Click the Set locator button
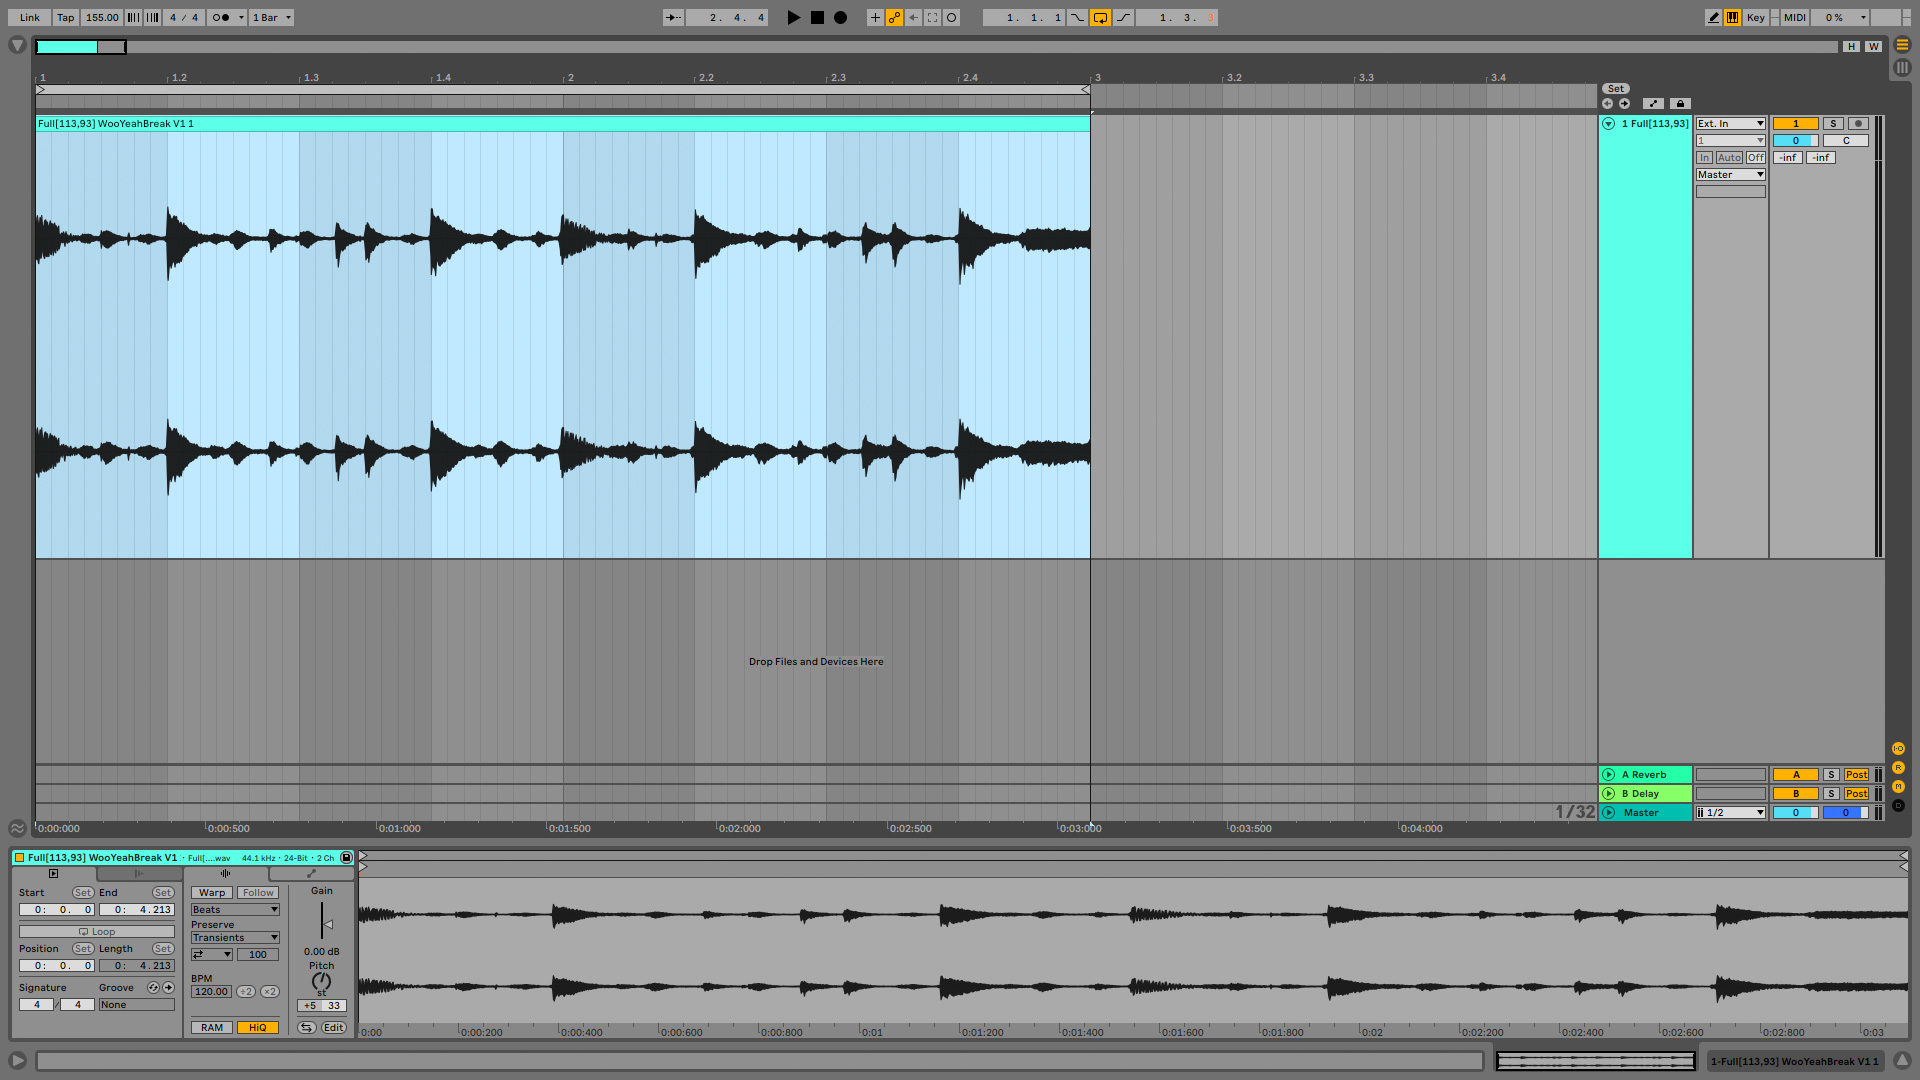The image size is (1920, 1080). (1617, 88)
